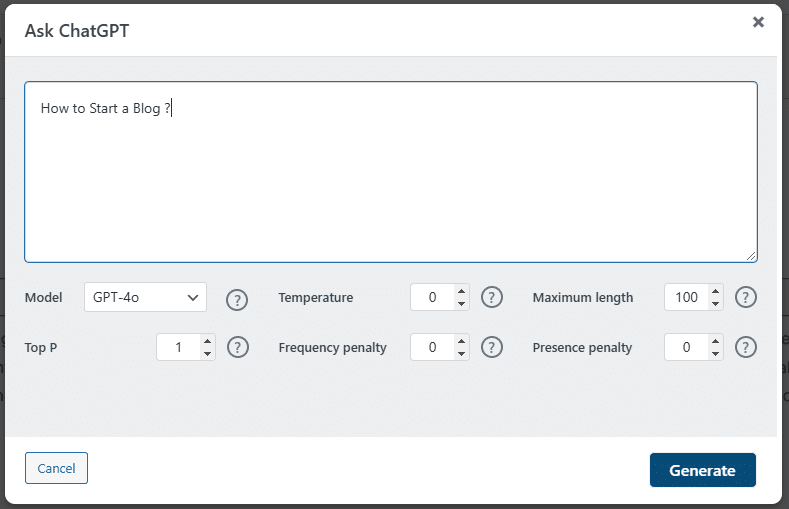The width and height of the screenshot is (789, 509).
Task: Select the Maximum length number field
Action: point(693,297)
